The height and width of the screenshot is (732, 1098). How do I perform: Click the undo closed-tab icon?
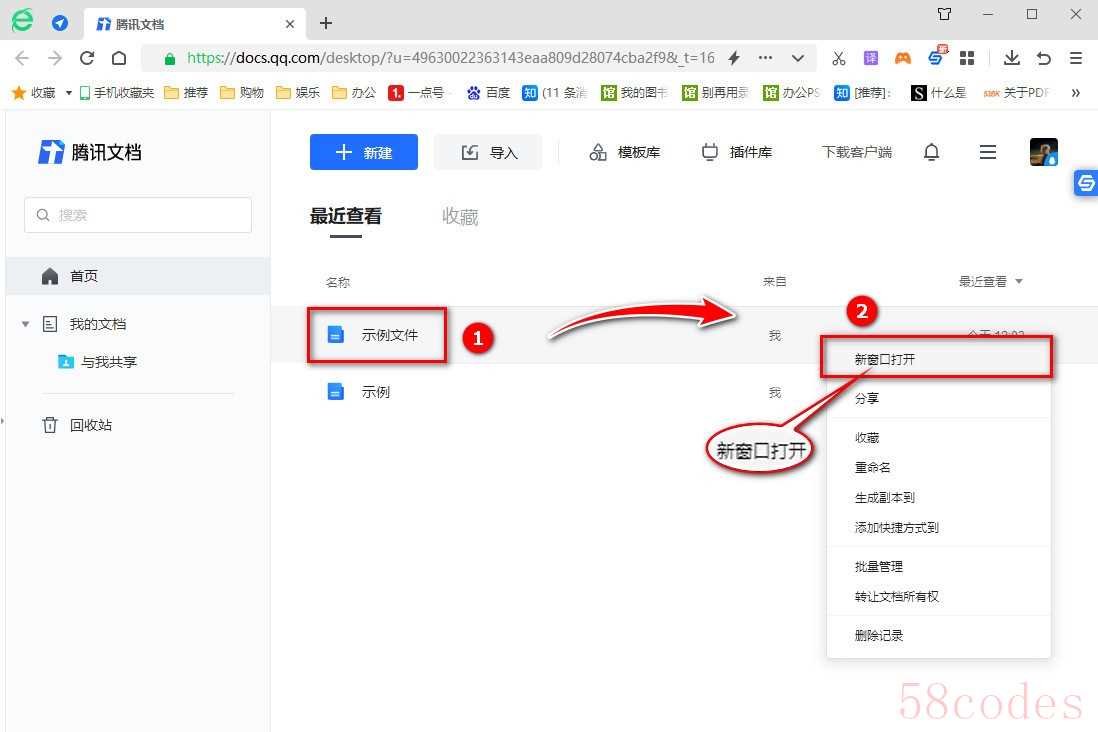1043,58
